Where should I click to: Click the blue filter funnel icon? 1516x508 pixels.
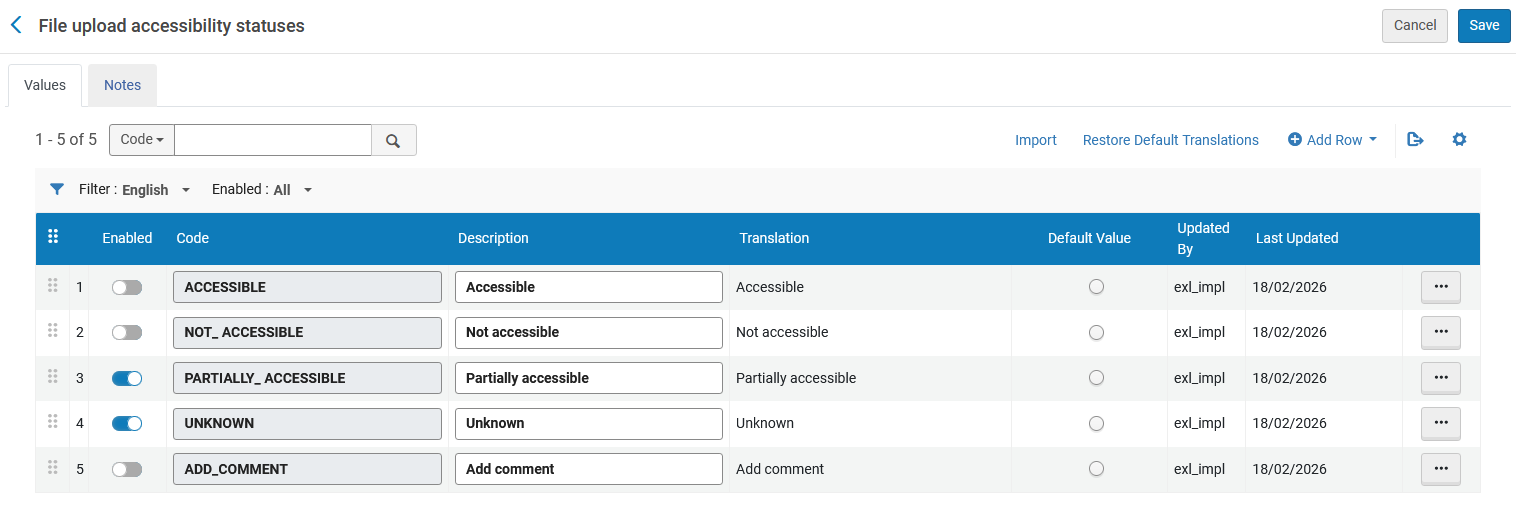57,189
